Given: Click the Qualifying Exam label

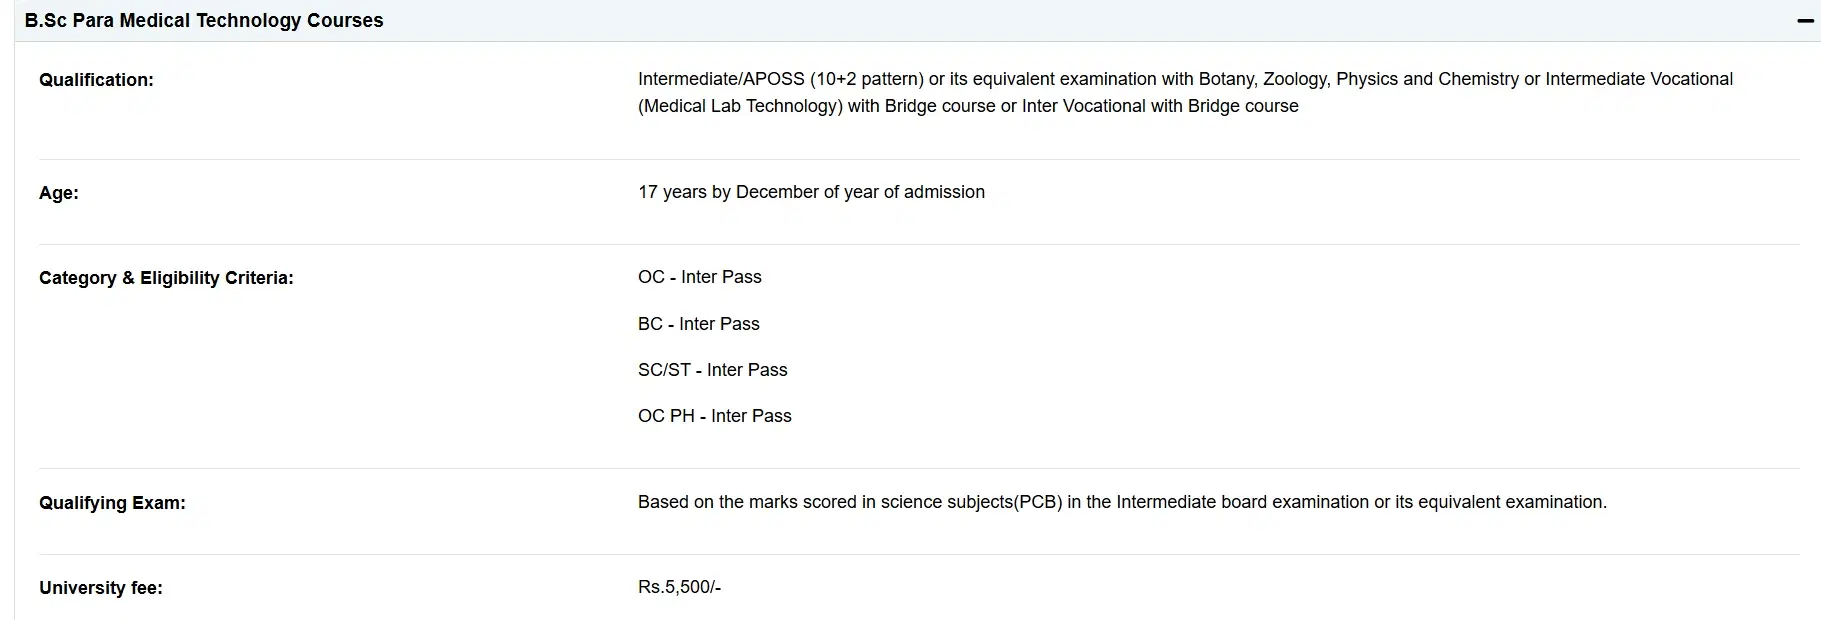Looking at the screenshot, I should coord(112,503).
